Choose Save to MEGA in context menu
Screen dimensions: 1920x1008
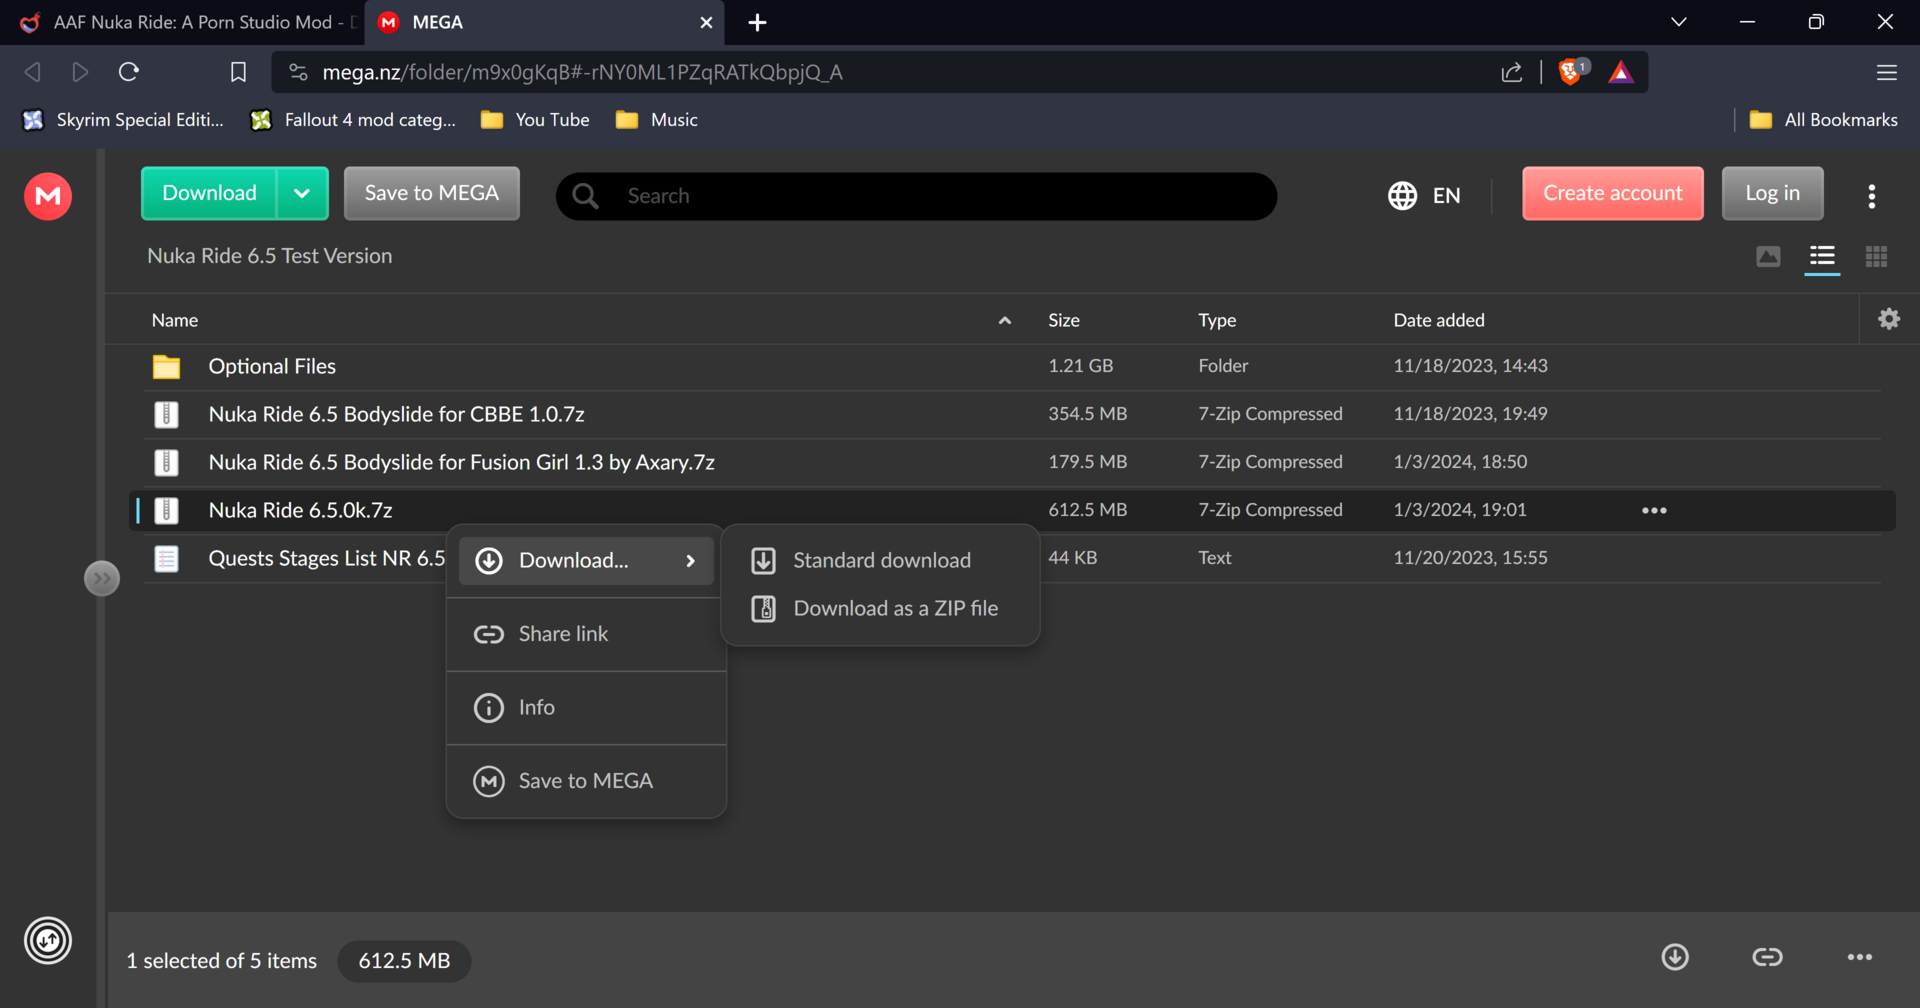pos(586,781)
